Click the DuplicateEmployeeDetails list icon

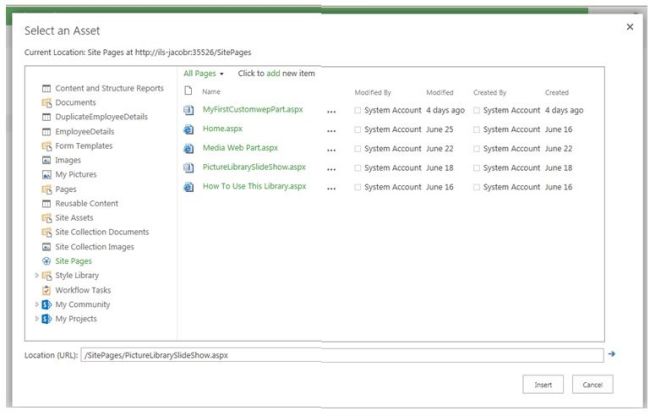click(x=46, y=117)
